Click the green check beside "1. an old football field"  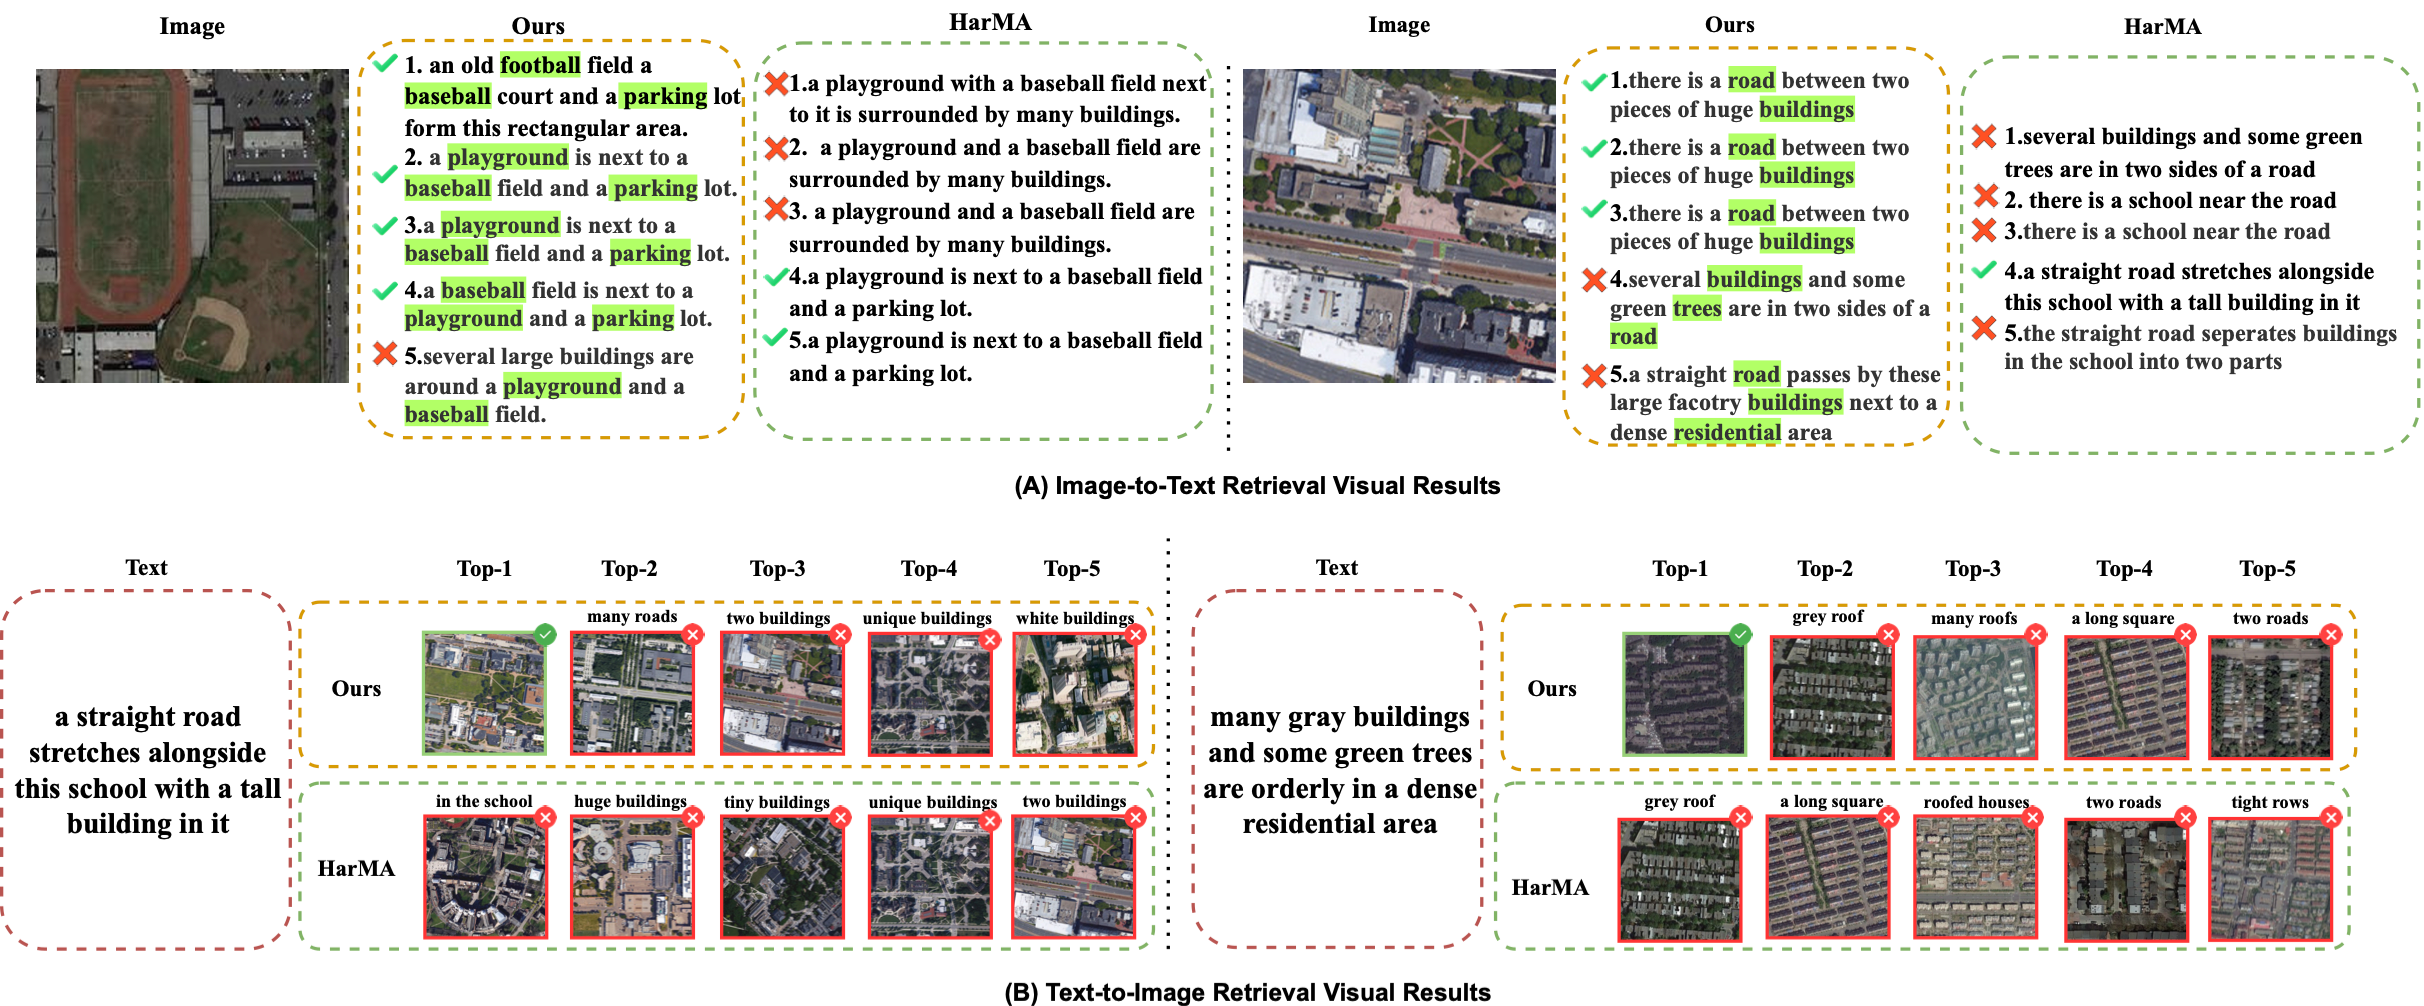385,63
